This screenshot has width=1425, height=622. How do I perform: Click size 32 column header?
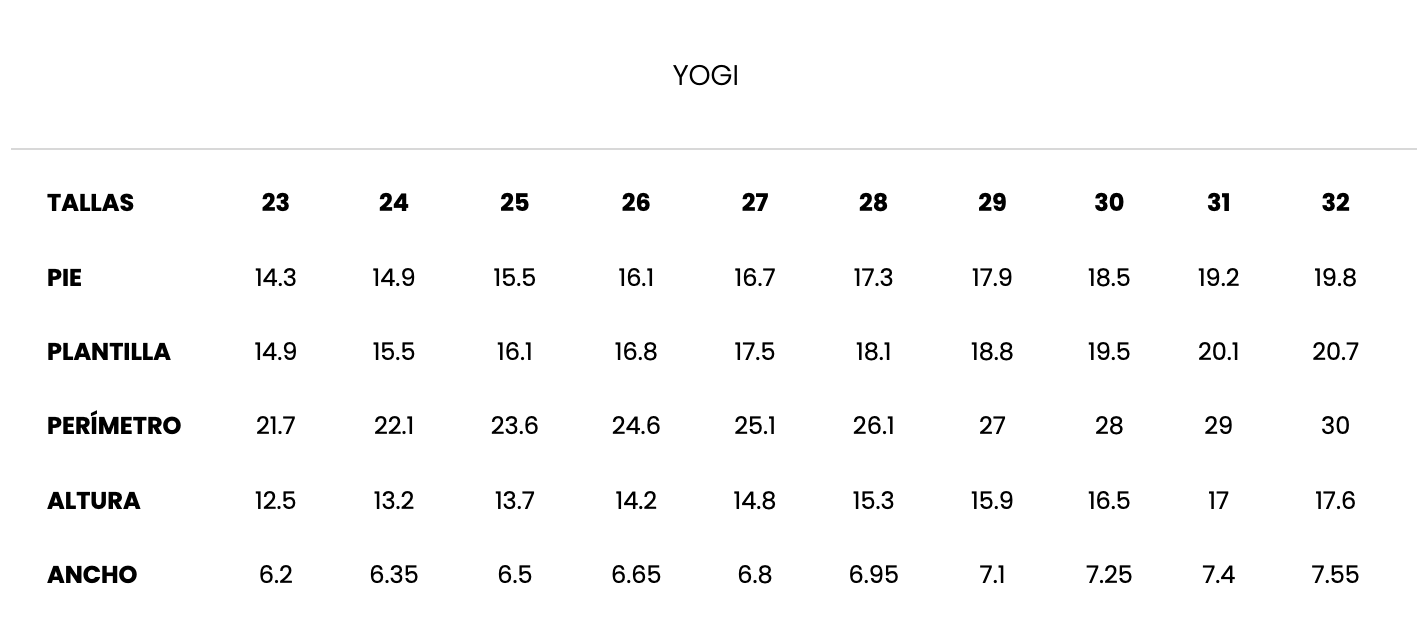(x=1335, y=203)
